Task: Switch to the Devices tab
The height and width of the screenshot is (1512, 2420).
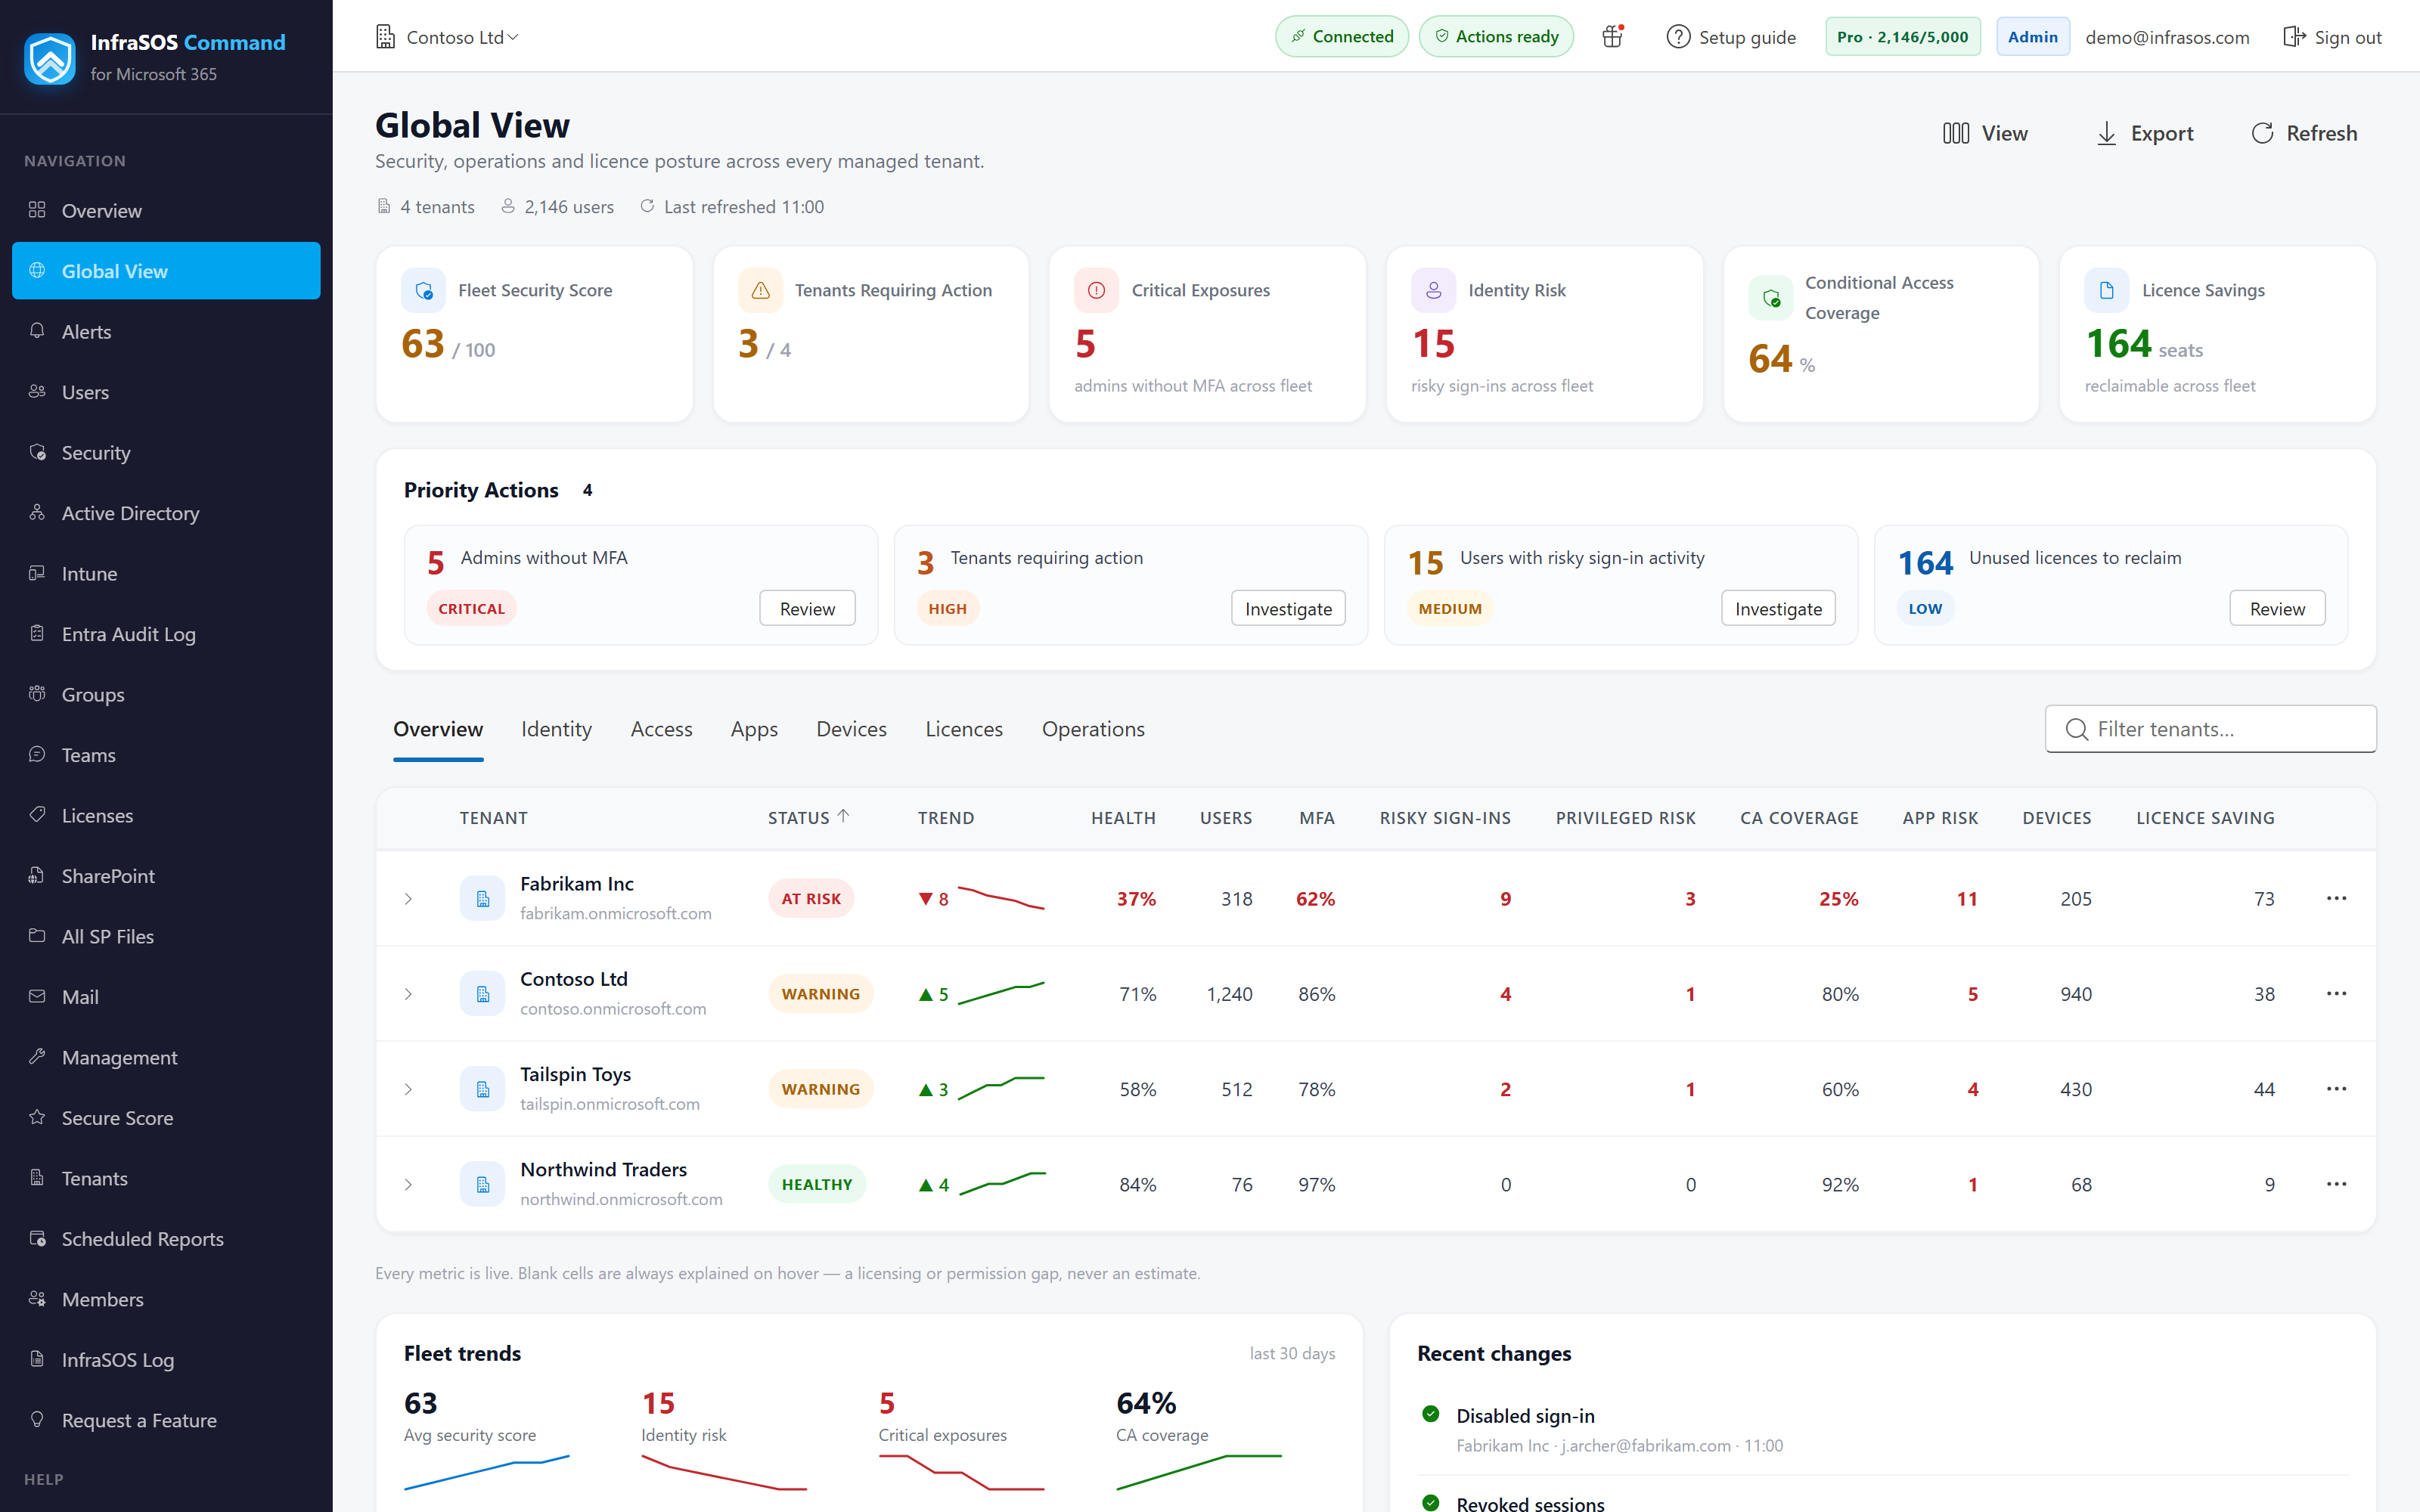Action: (x=851, y=729)
